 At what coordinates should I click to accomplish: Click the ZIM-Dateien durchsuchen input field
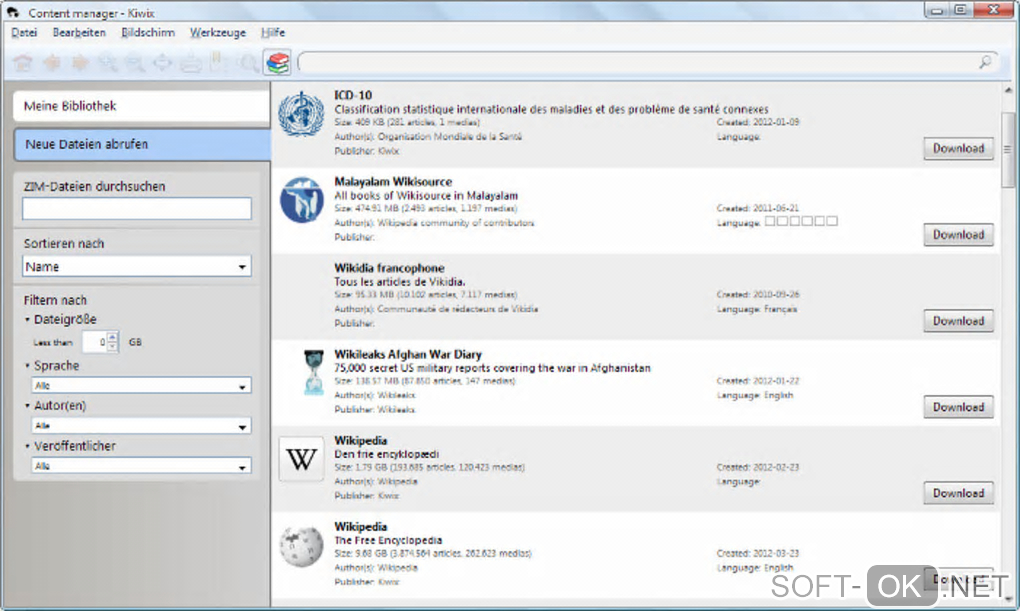[x=137, y=208]
